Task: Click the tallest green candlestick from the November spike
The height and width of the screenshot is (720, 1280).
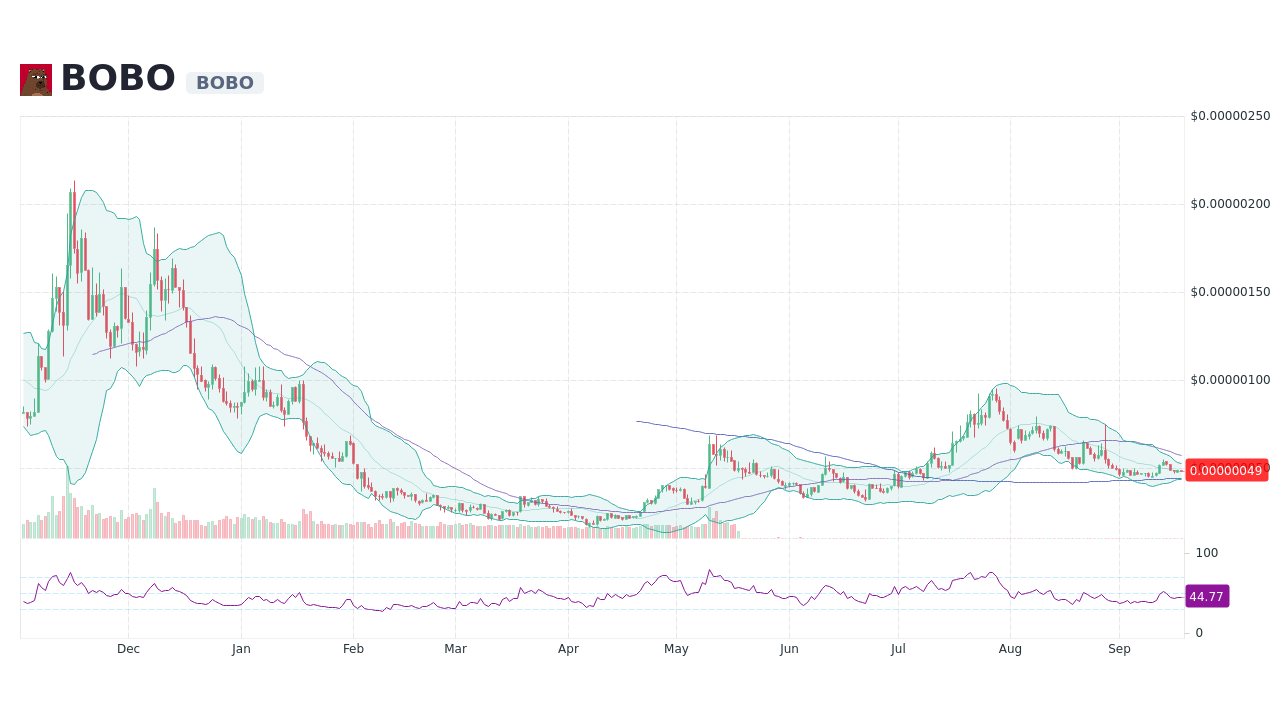Action: point(71,230)
